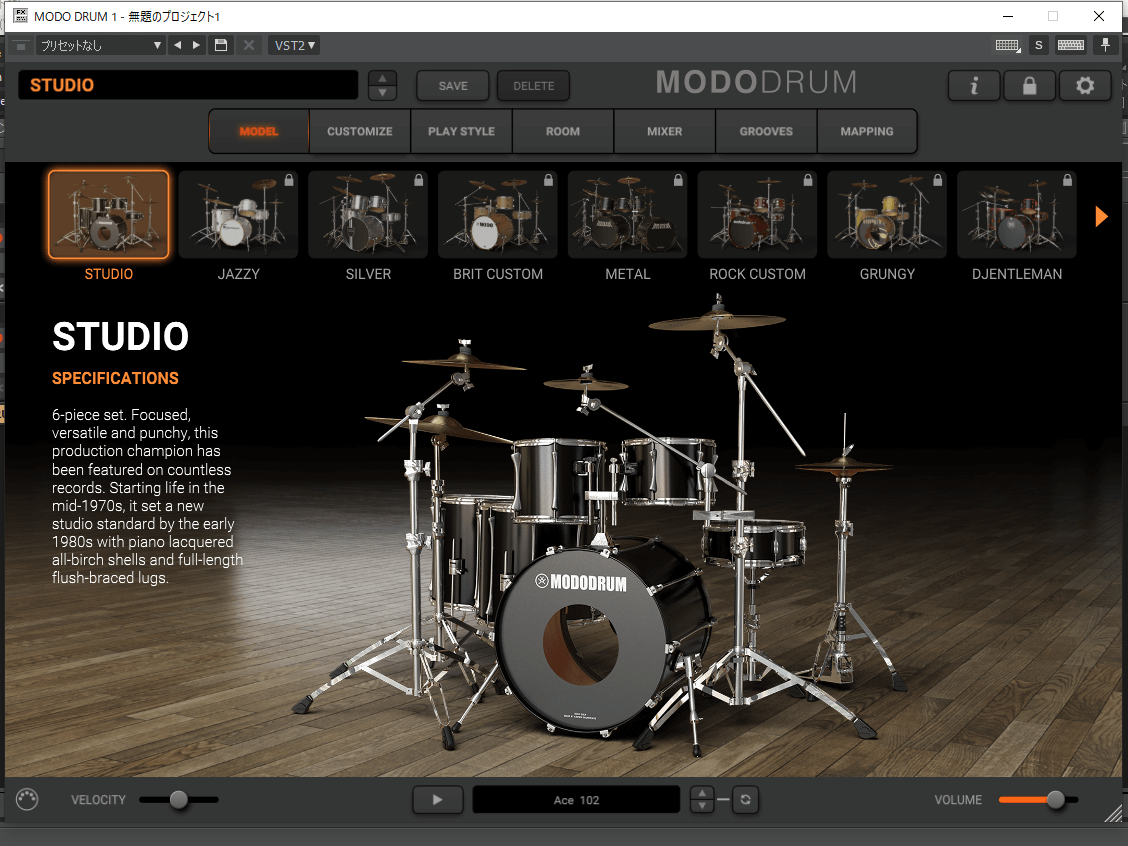This screenshot has width=1128, height=846.
Task: Click the padlock icon next to info
Action: pos(1029,86)
